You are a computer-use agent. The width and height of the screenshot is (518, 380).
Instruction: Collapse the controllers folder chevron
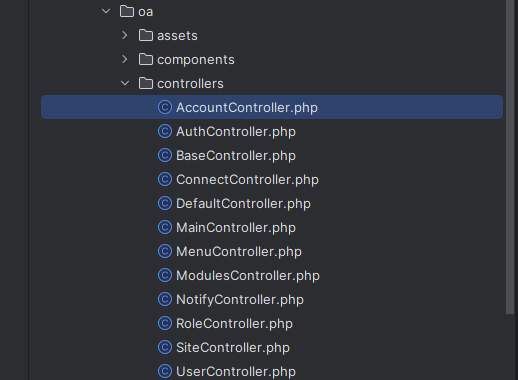point(125,83)
